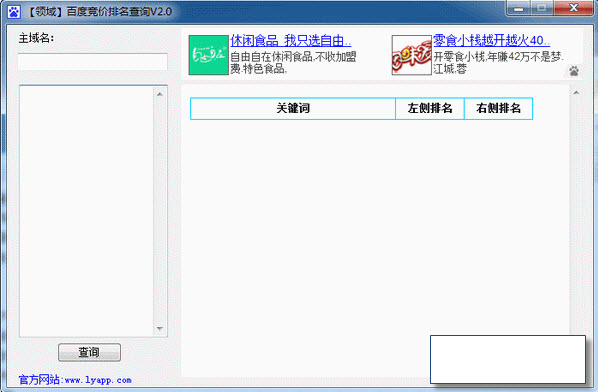Select the 关键词 column header
The height and width of the screenshot is (392, 598).
293,108
